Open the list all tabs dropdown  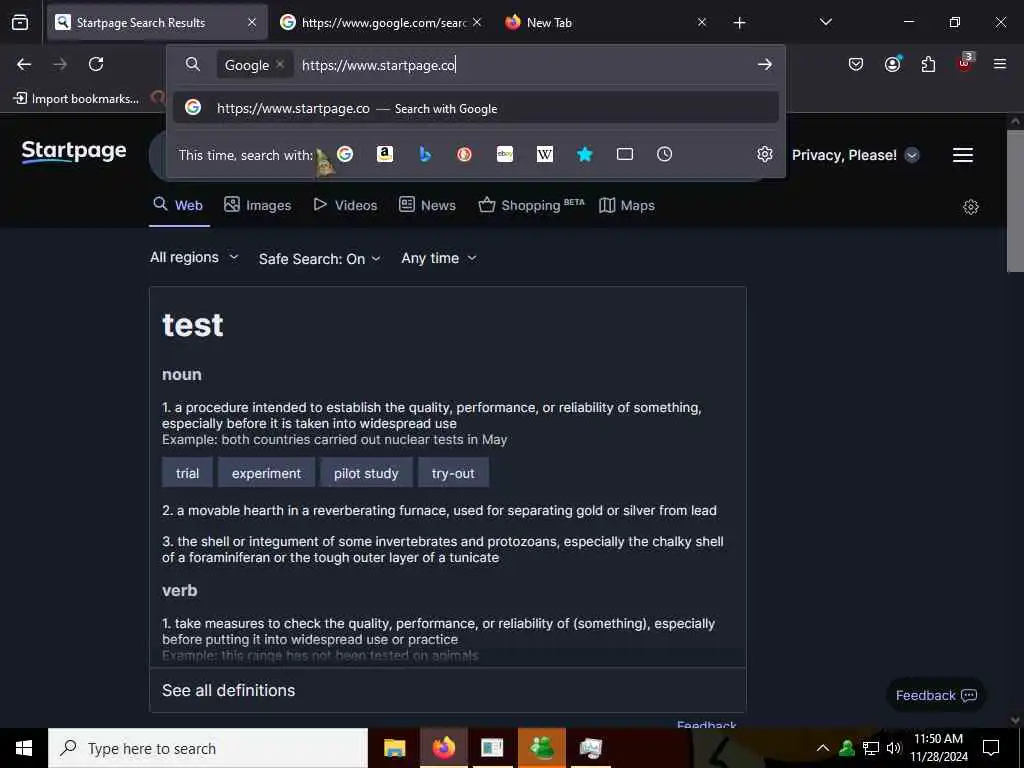point(825,22)
